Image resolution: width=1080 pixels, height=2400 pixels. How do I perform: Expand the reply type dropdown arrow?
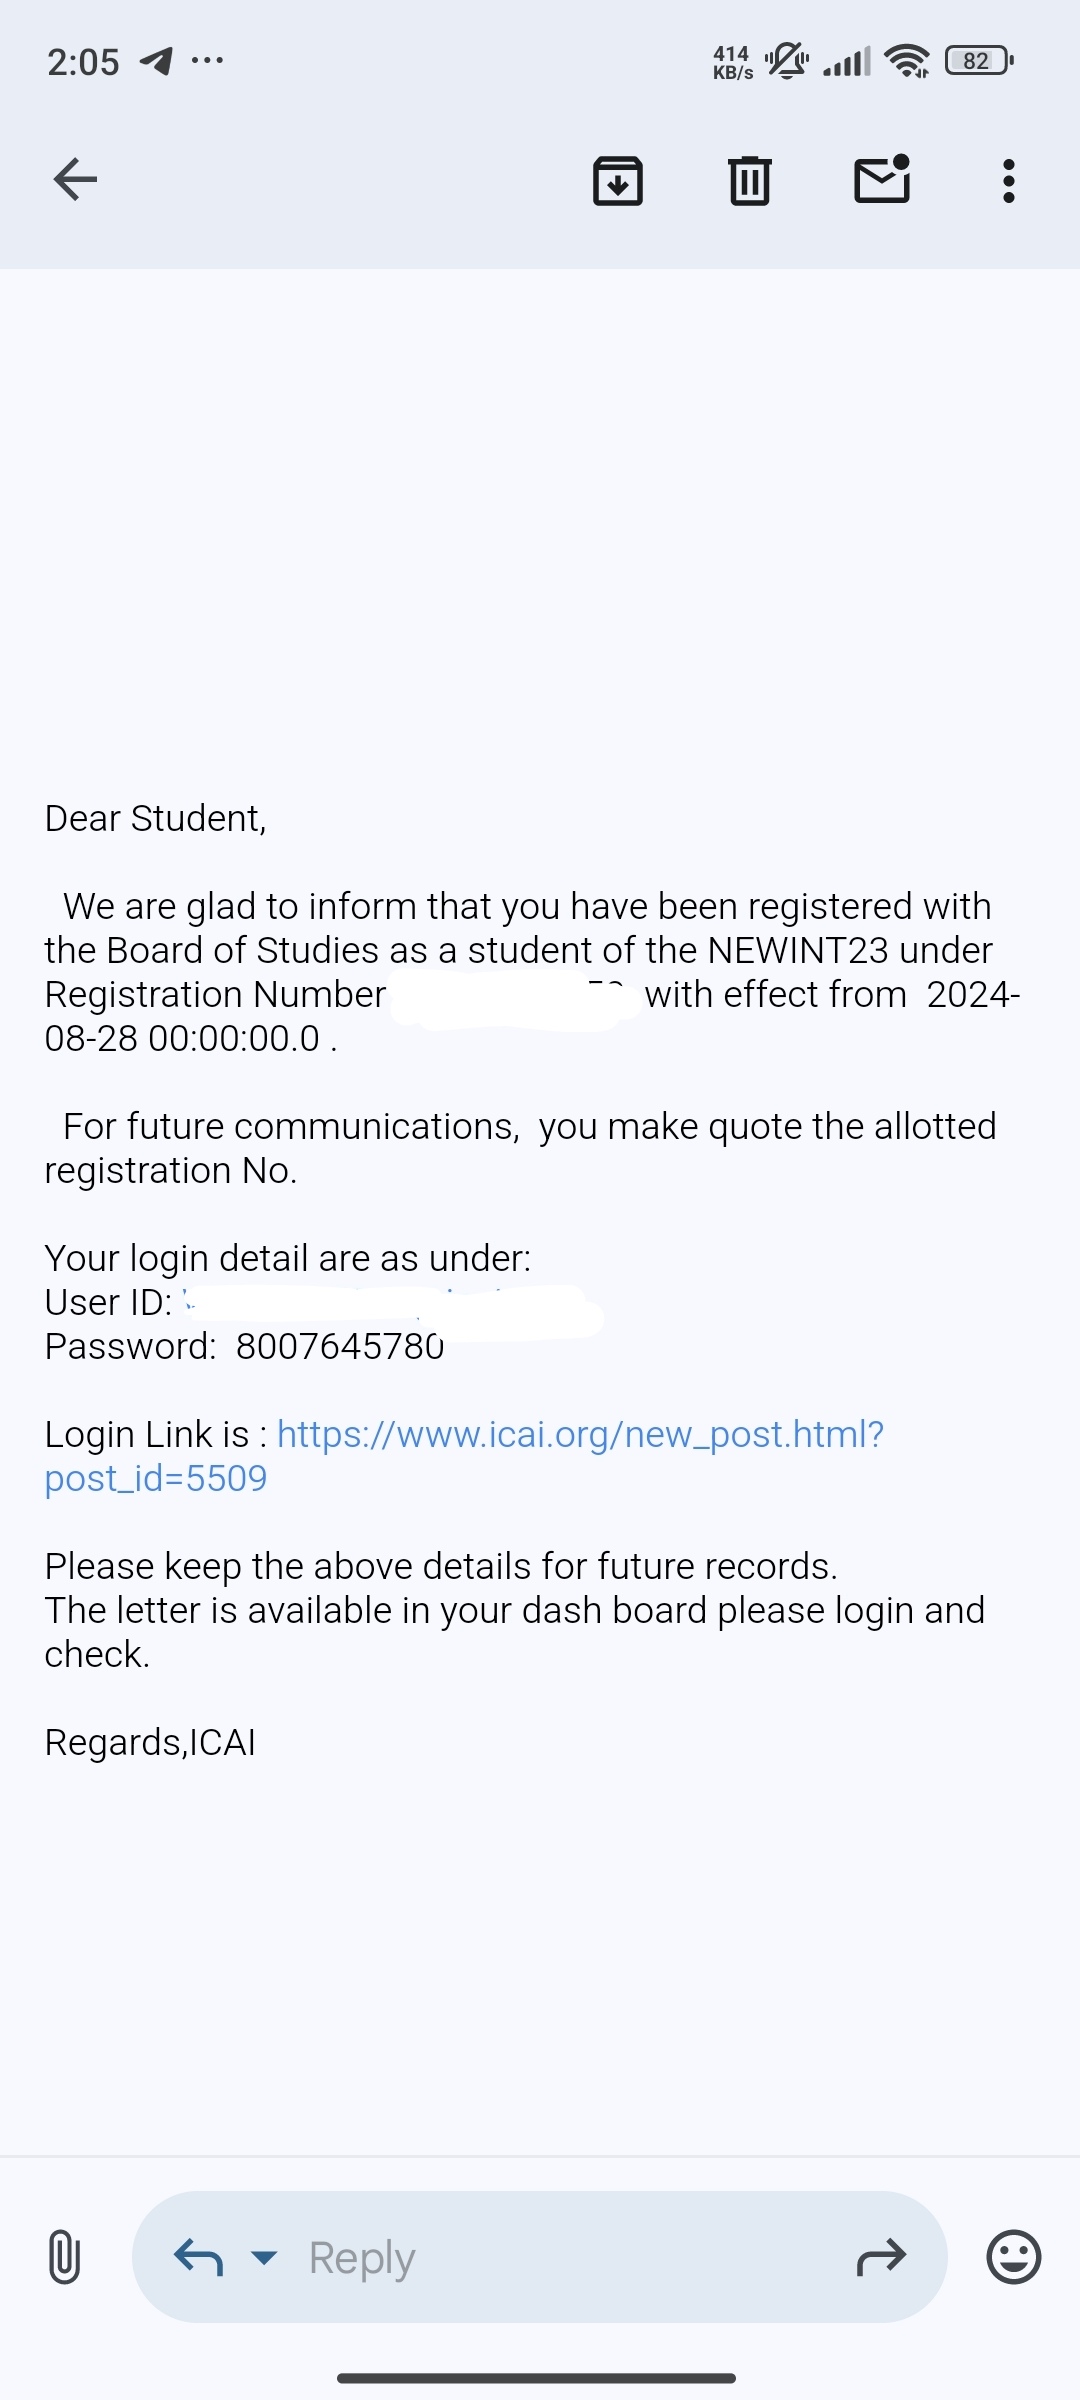point(264,2257)
